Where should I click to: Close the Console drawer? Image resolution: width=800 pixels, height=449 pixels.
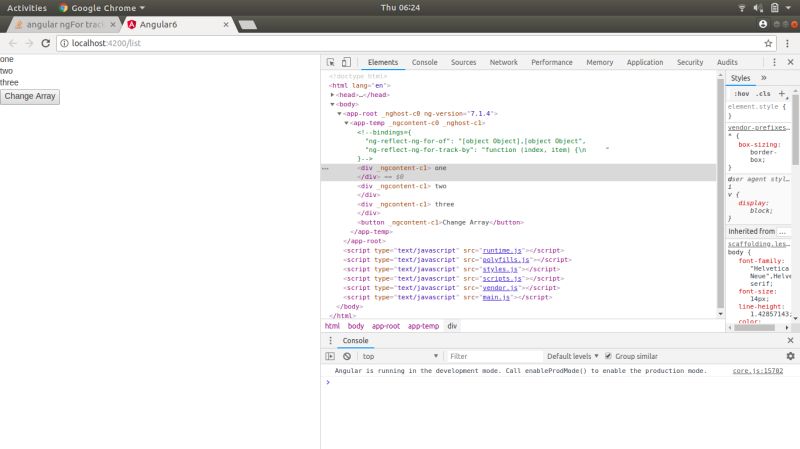pos(790,340)
